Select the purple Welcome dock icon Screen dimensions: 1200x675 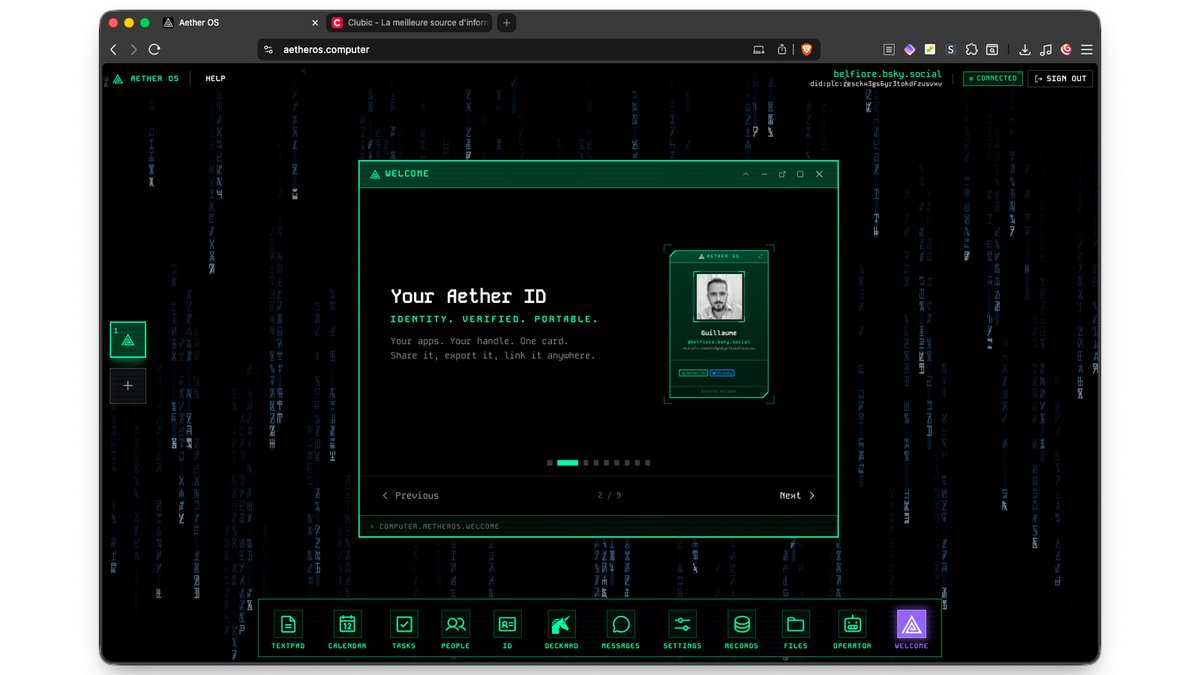tap(911, 624)
